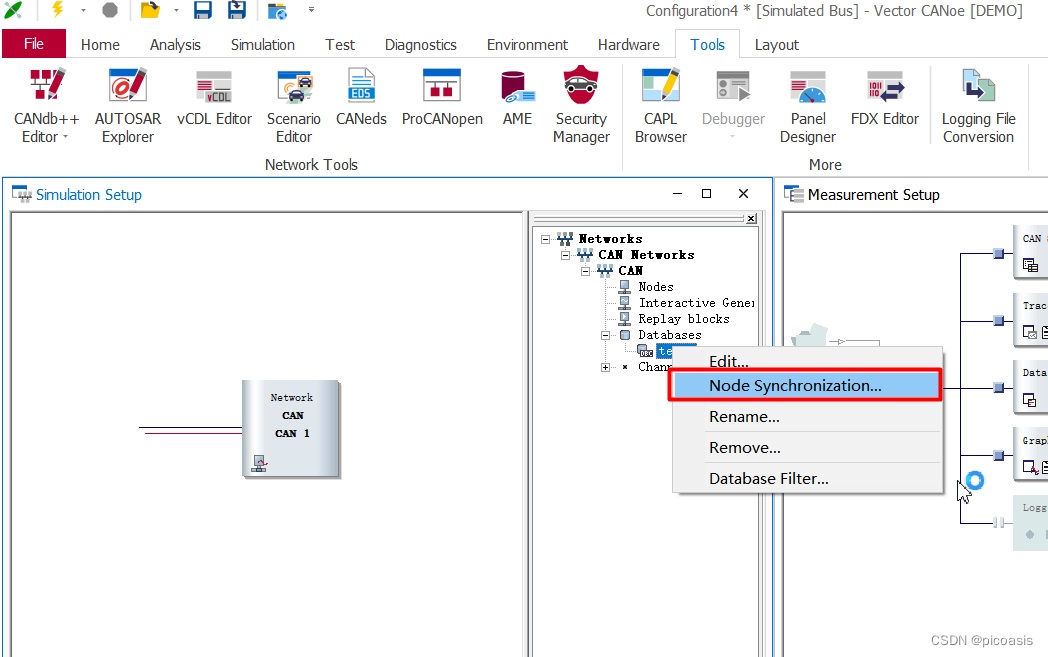Open the CAPL Browser
The image size is (1048, 657).
[x=660, y=106]
